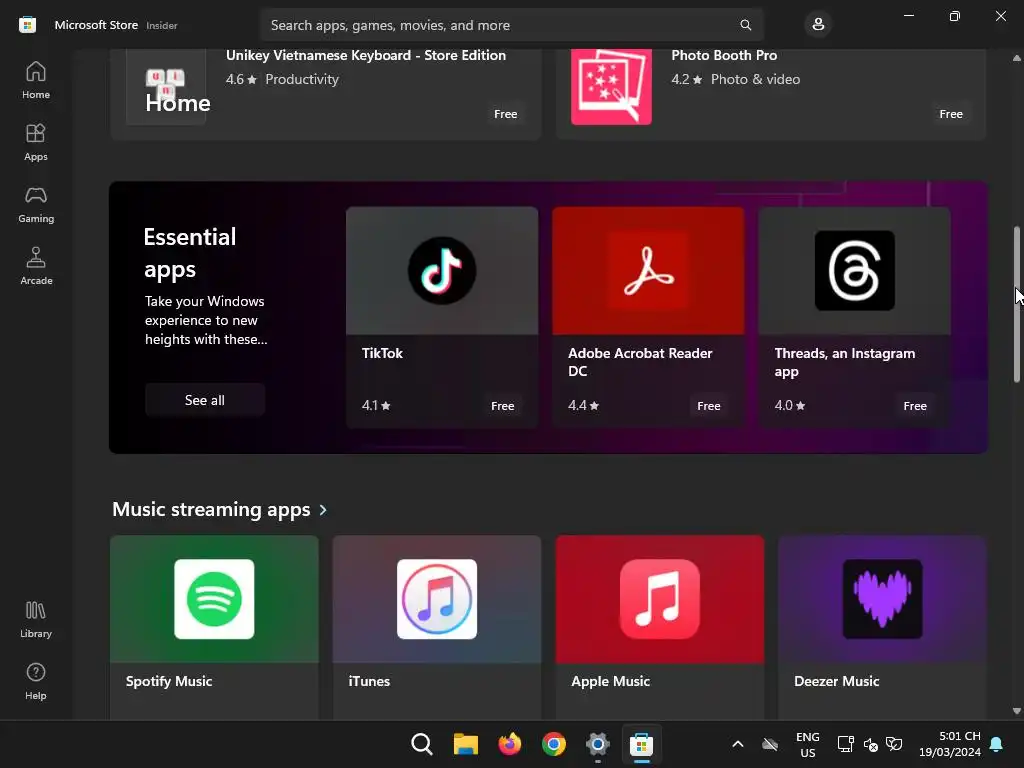Open the Arcade section in sidebar
The image size is (1024, 768).
coord(35,266)
